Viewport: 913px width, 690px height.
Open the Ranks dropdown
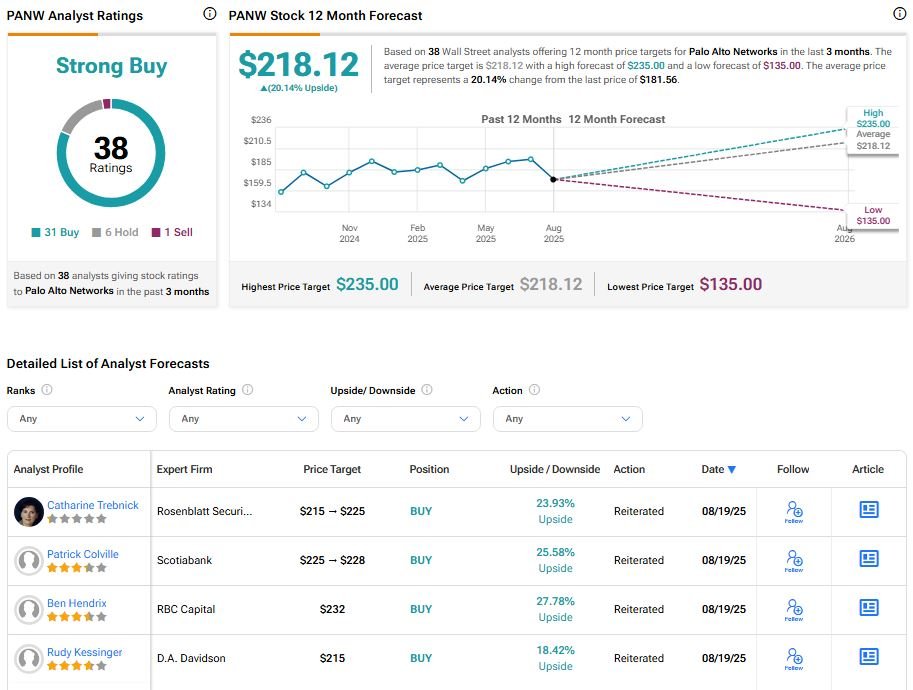(x=81, y=418)
